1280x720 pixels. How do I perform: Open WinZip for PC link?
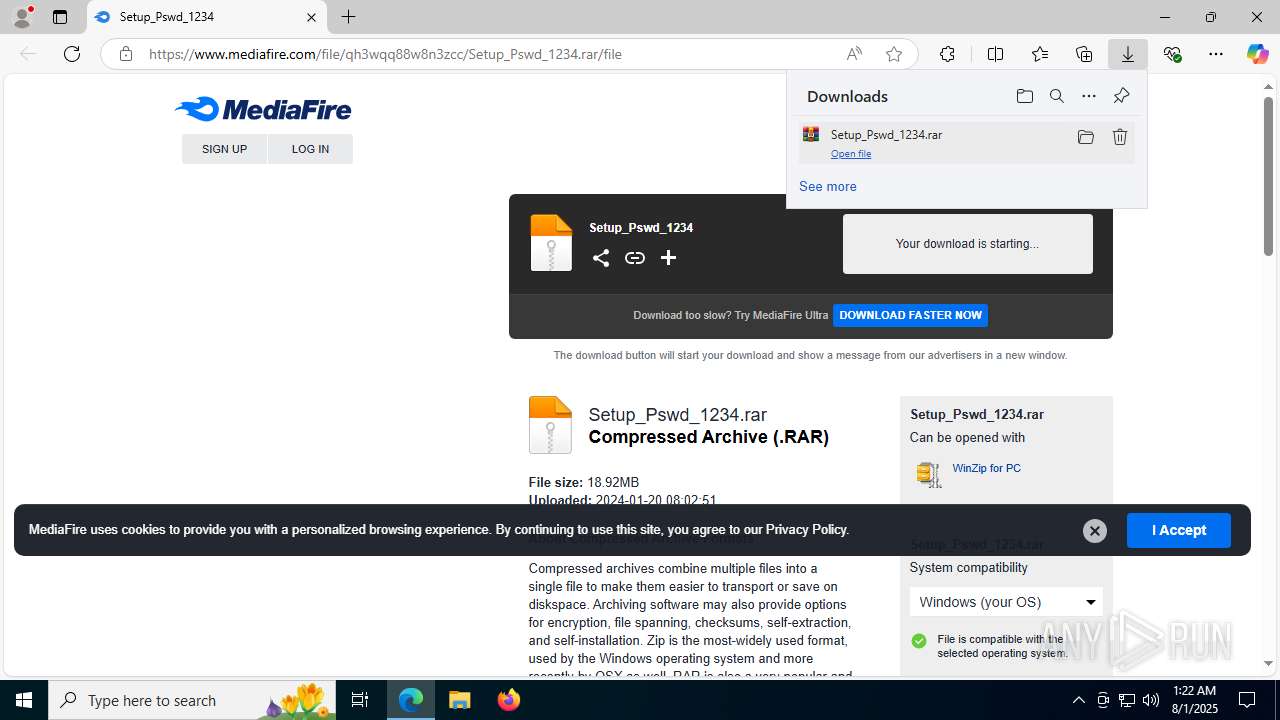[x=987, y=468]
